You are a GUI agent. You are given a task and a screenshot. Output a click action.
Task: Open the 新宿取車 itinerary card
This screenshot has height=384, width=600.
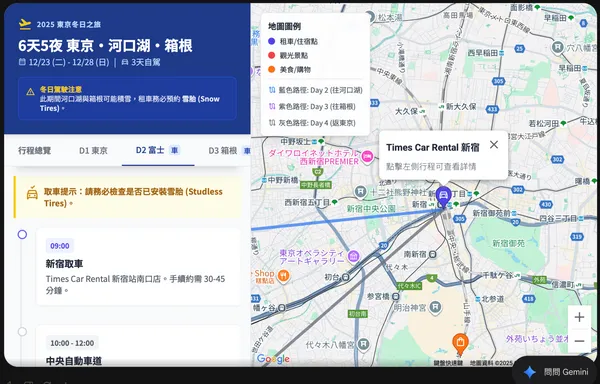(138, 267)
